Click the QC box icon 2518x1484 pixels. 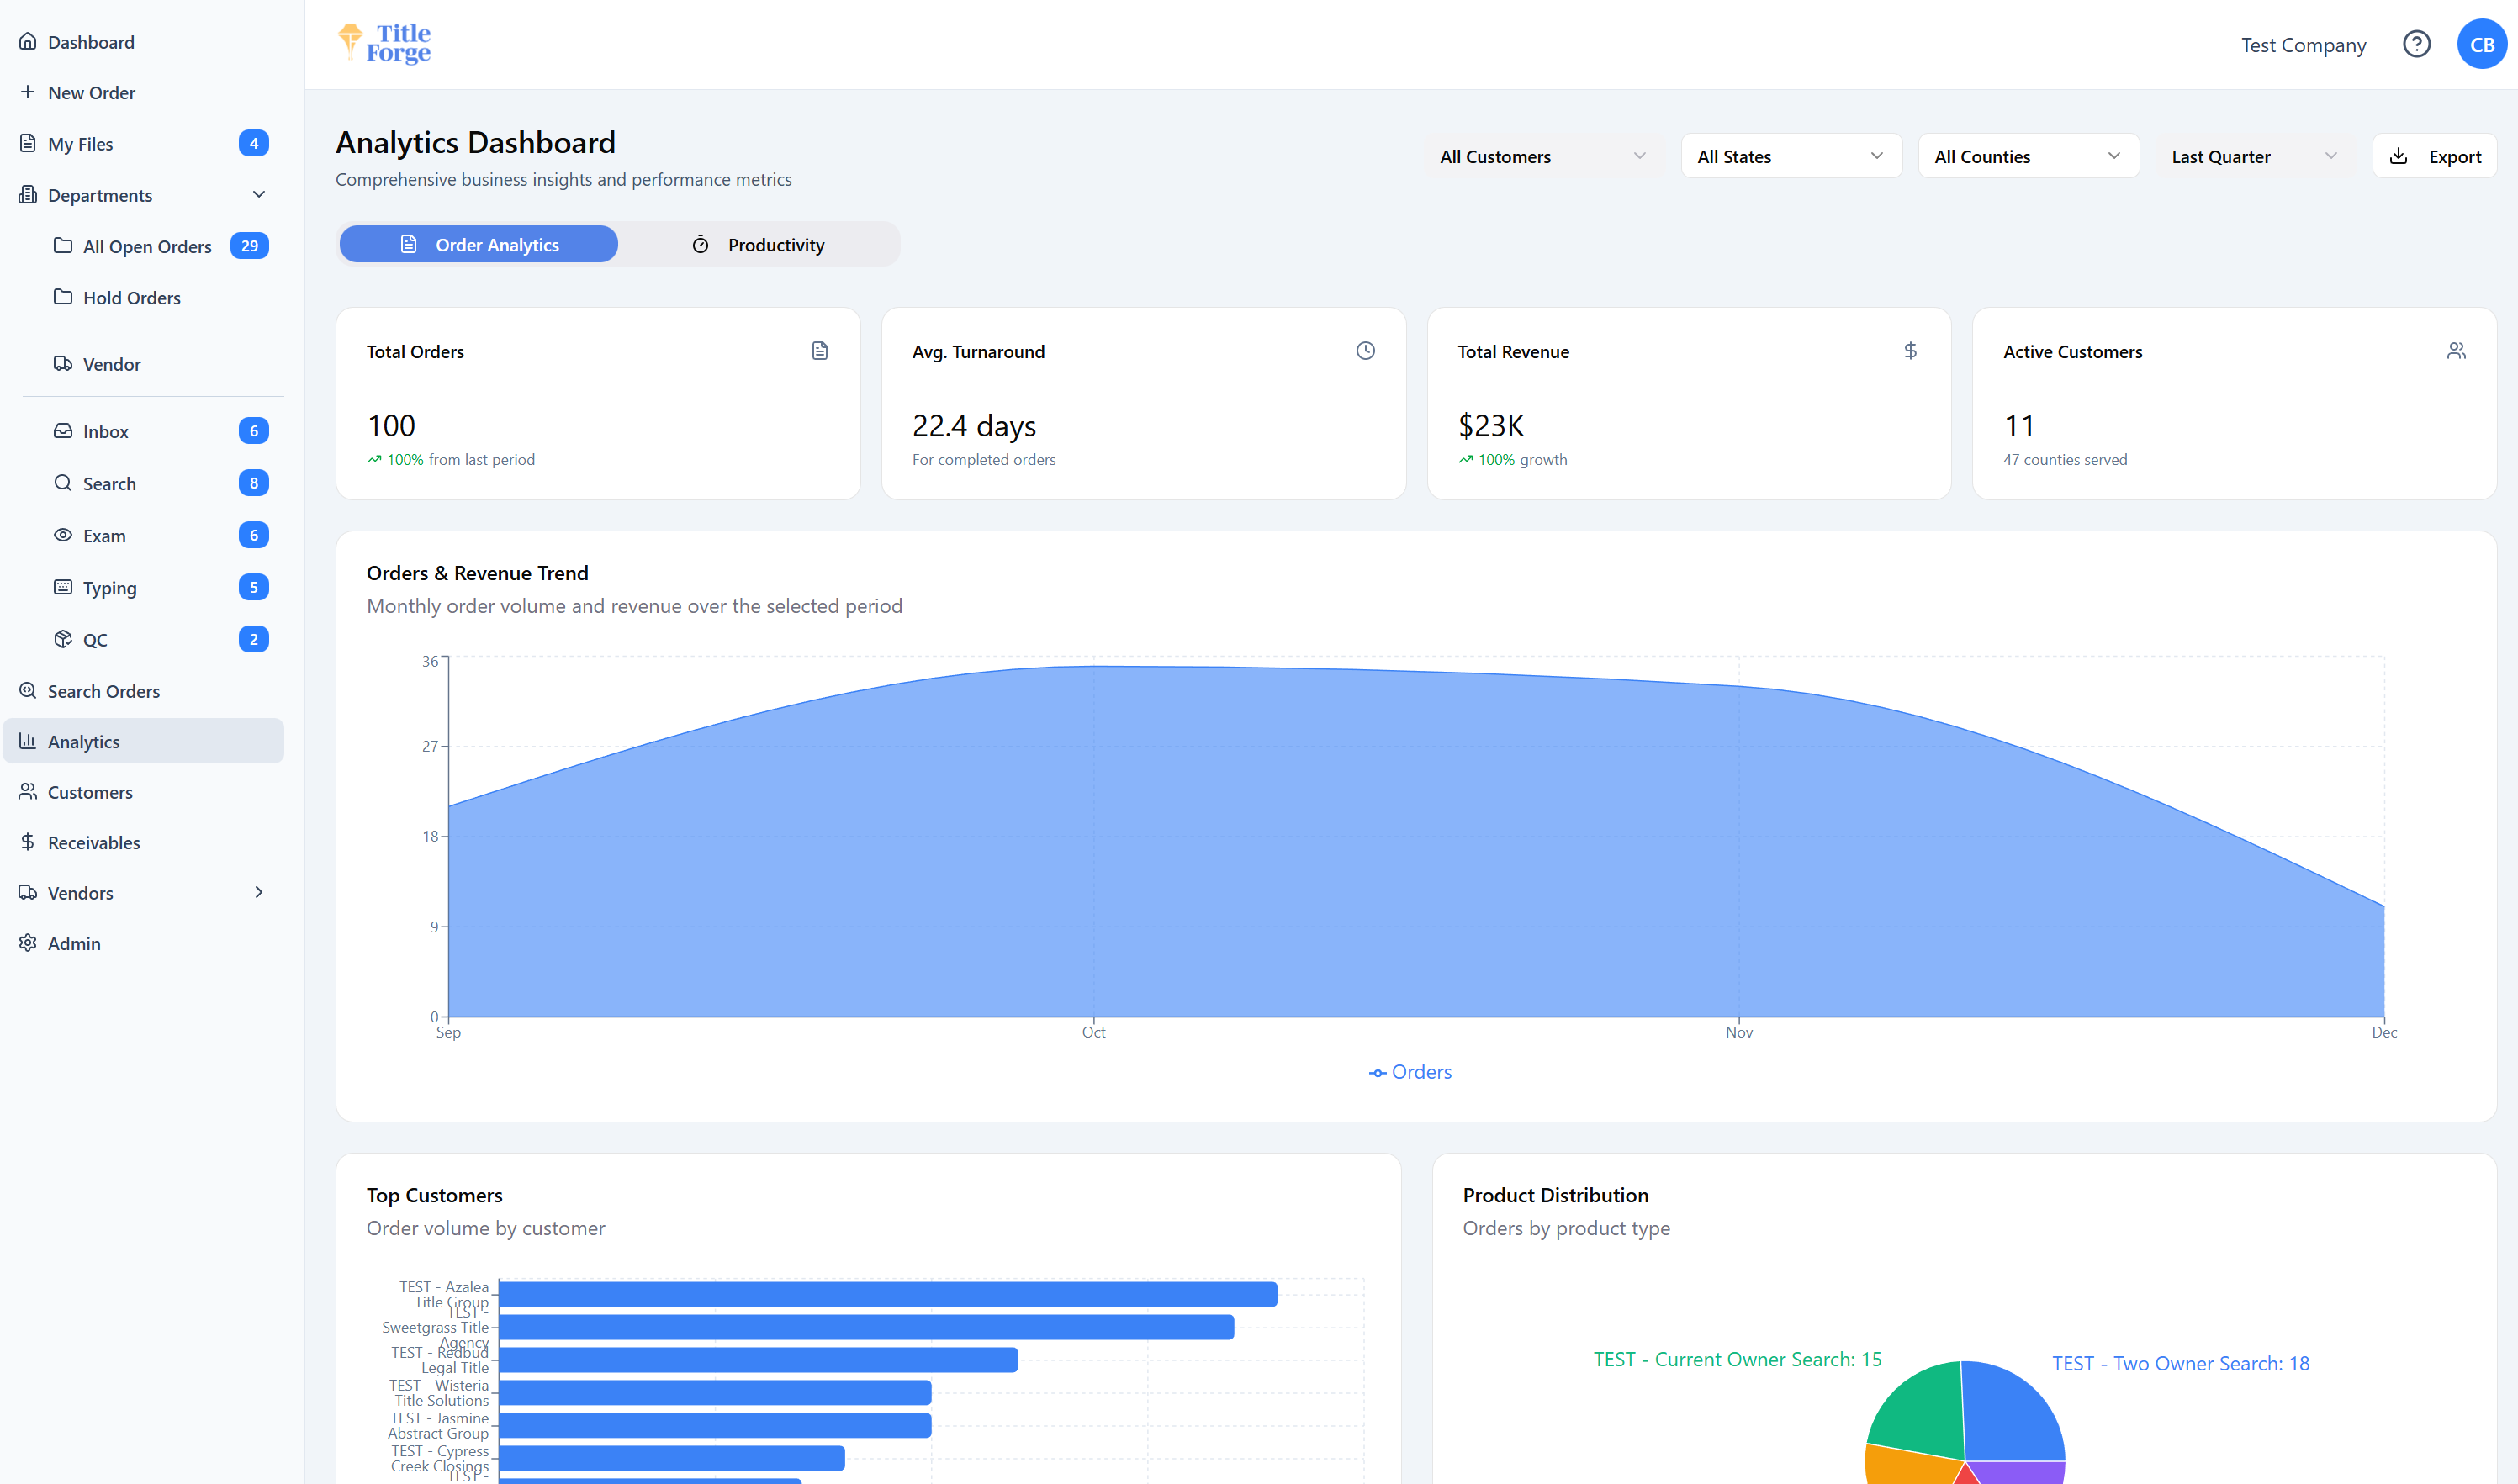[63, 639]
